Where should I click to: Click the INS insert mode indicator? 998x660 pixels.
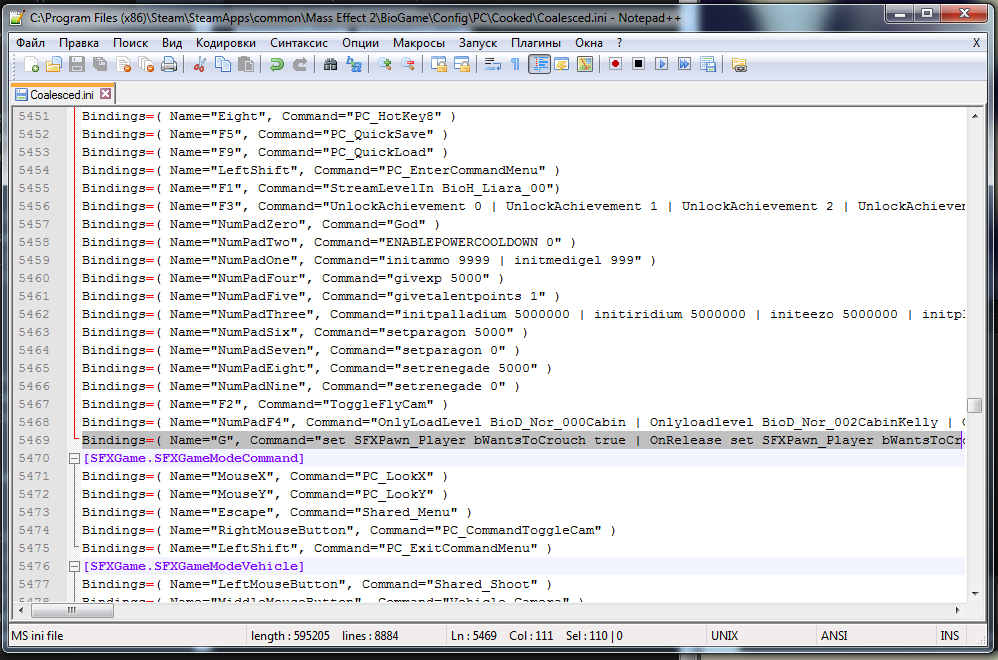pyautogui.click(x=950, y=636)
